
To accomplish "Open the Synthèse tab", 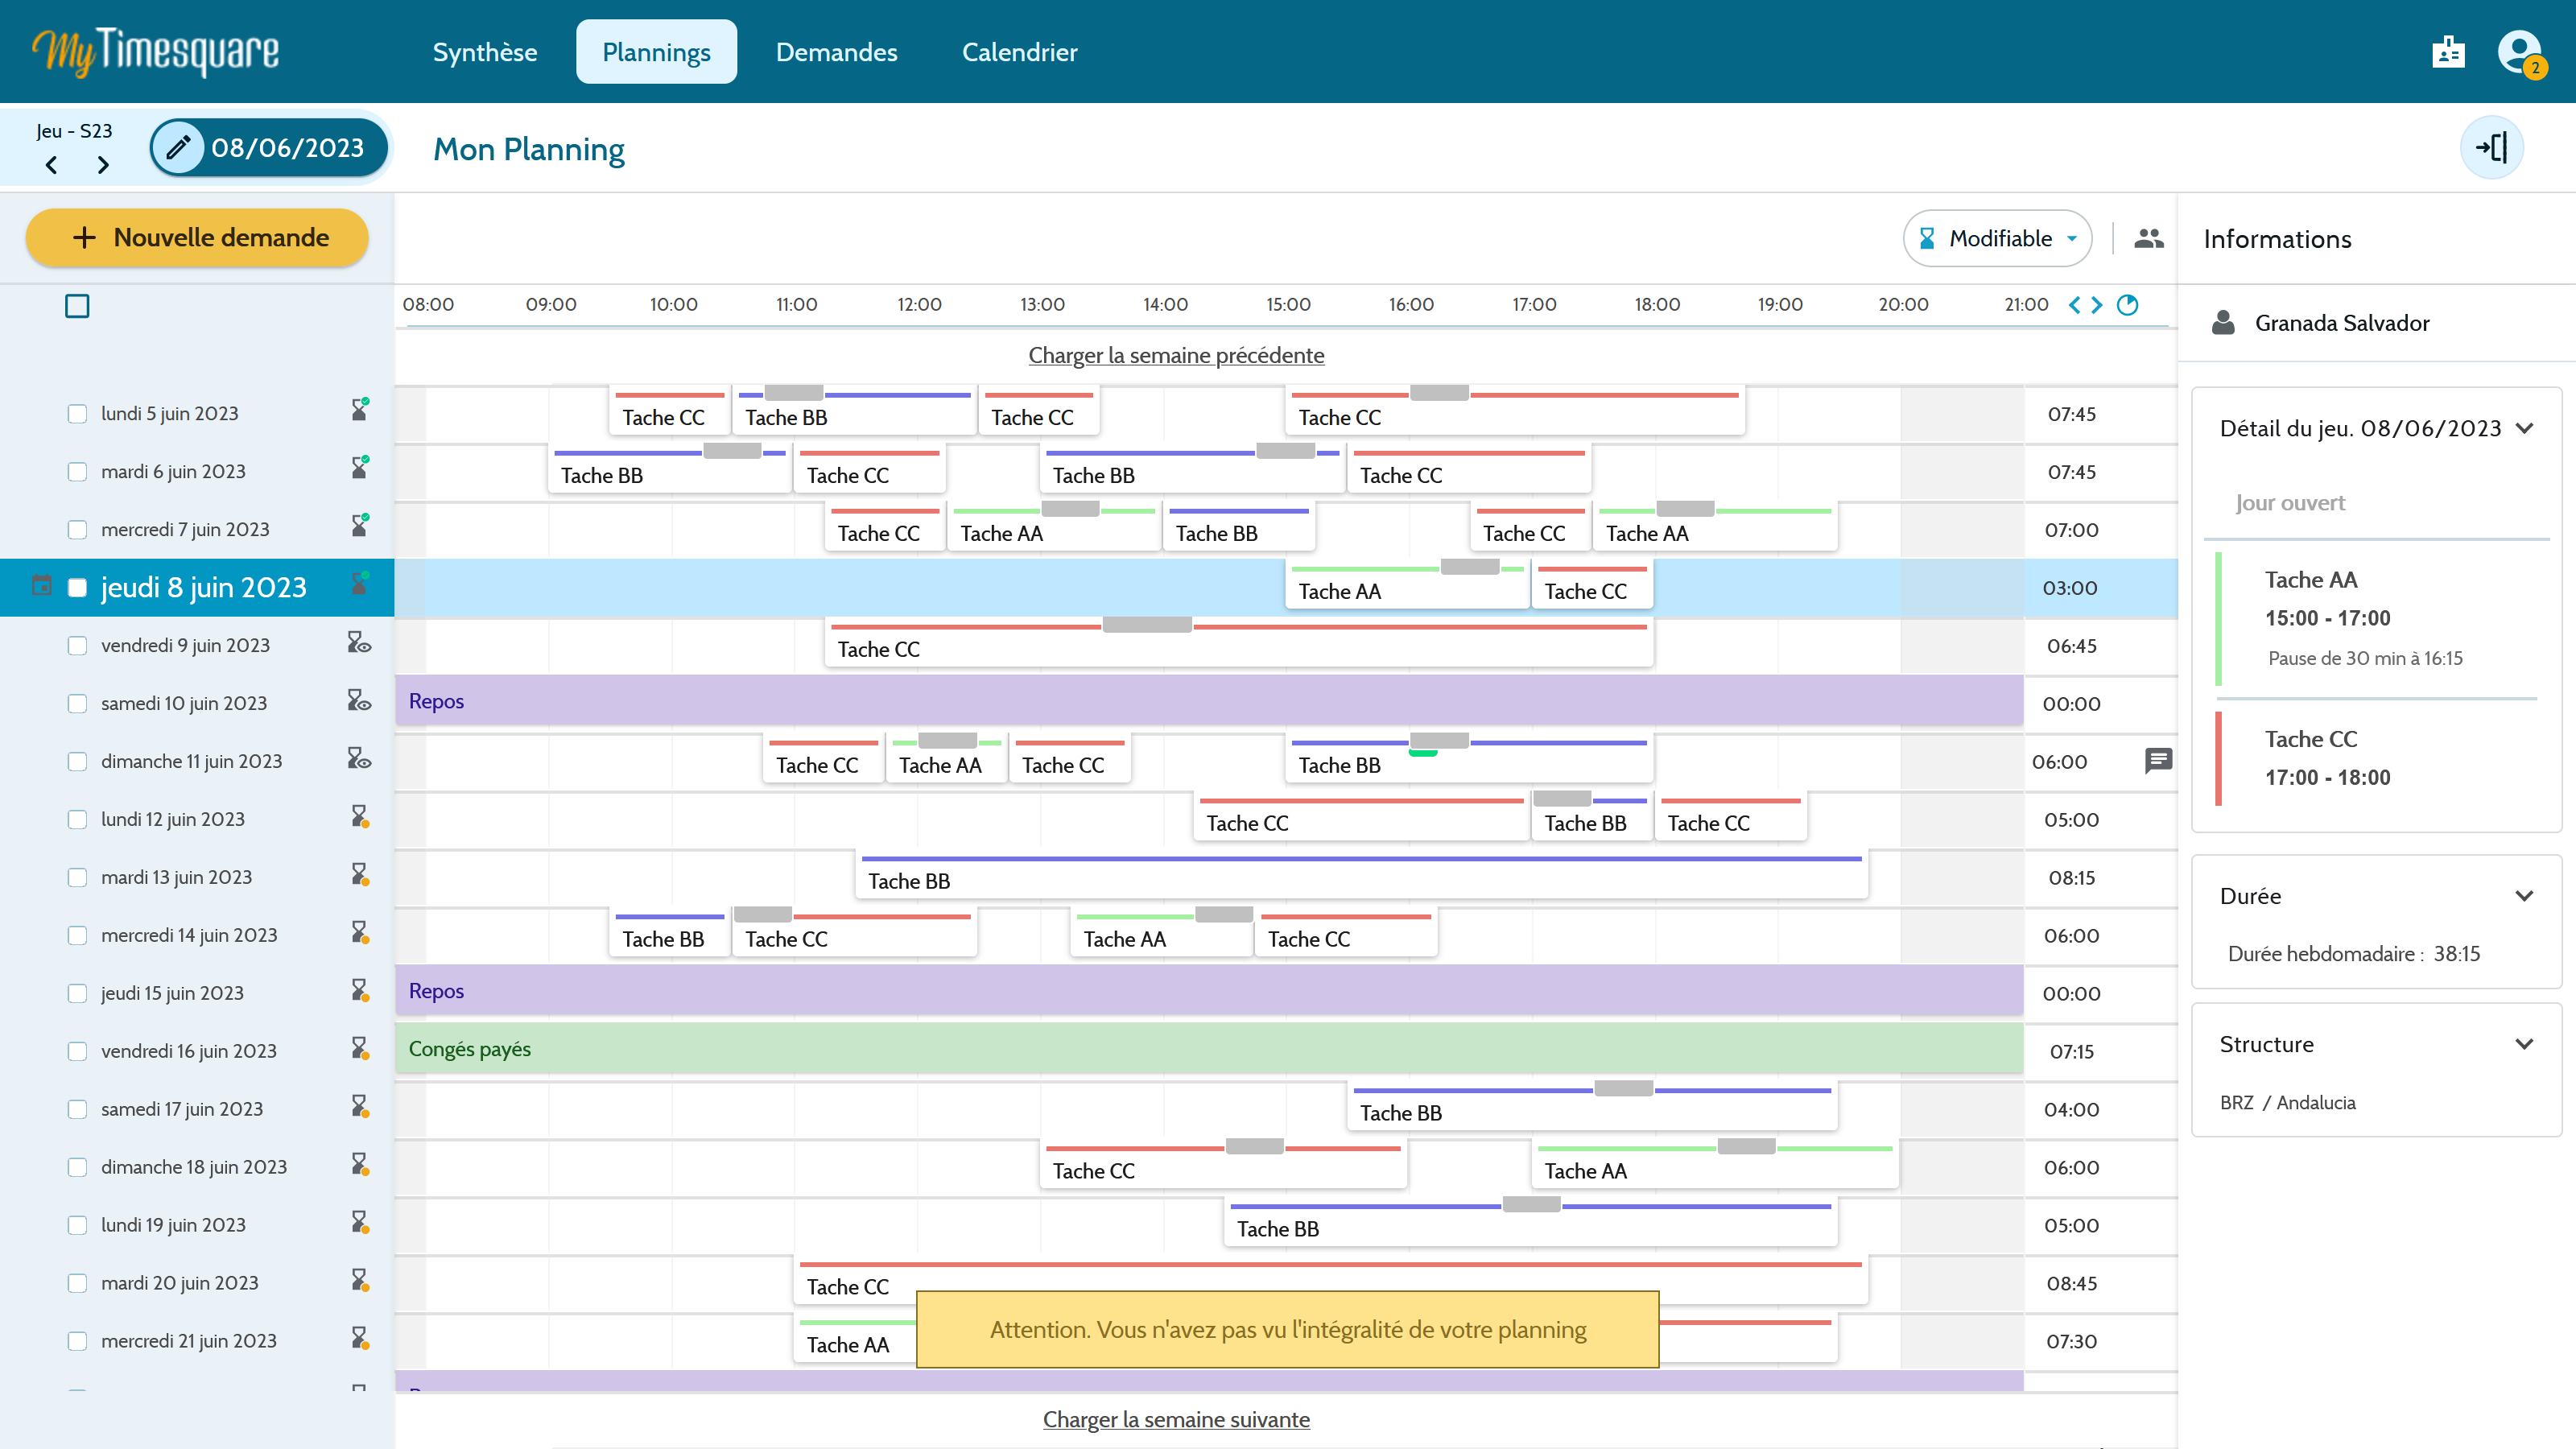I will tap(485, 52).
